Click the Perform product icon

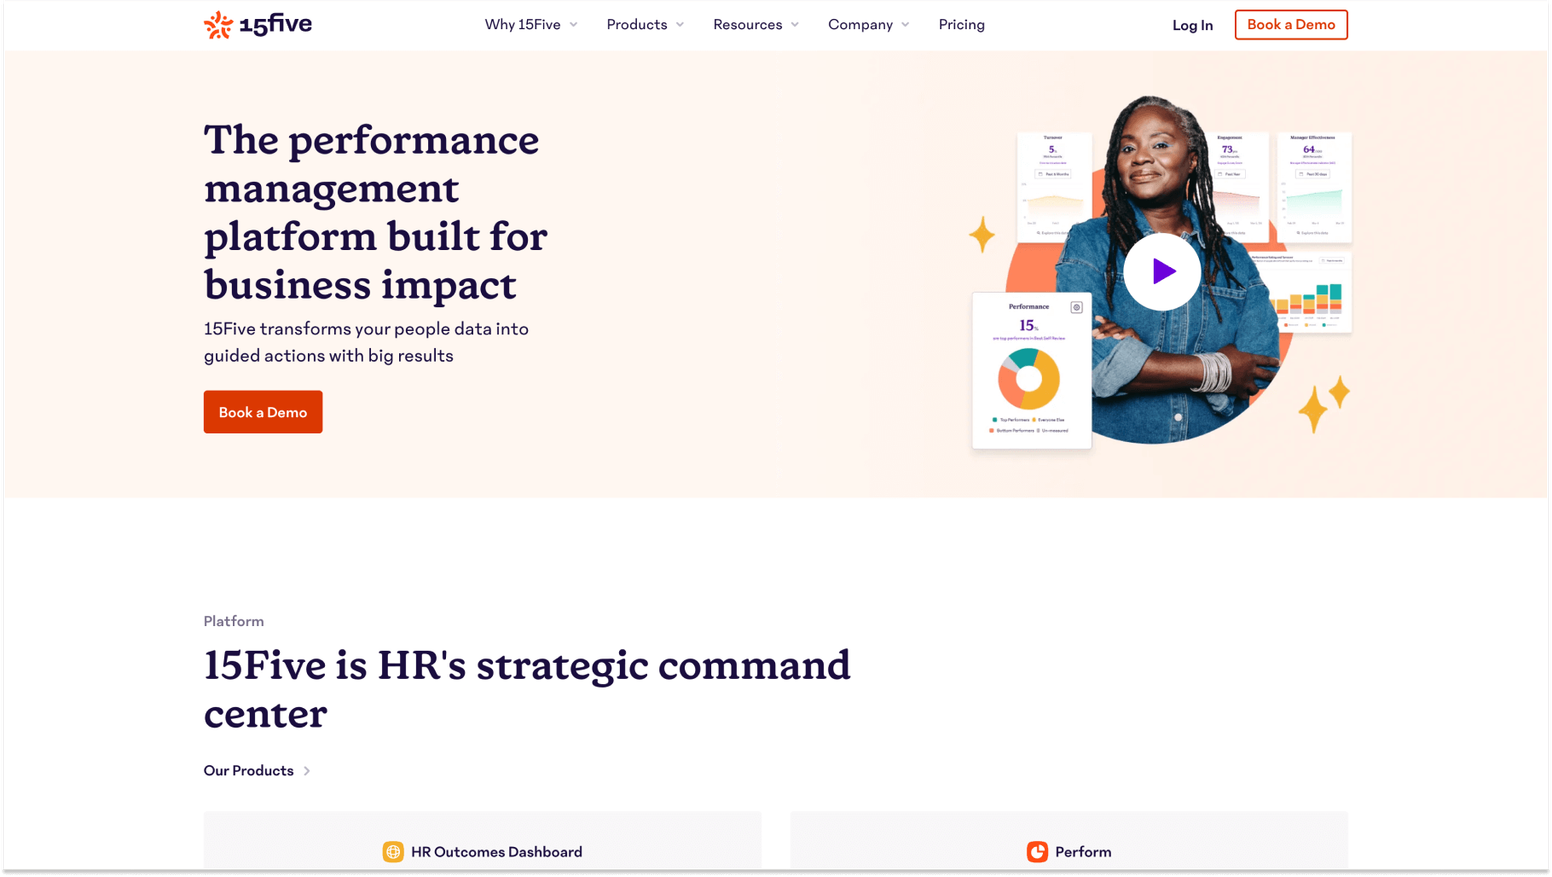[1037, 852]
